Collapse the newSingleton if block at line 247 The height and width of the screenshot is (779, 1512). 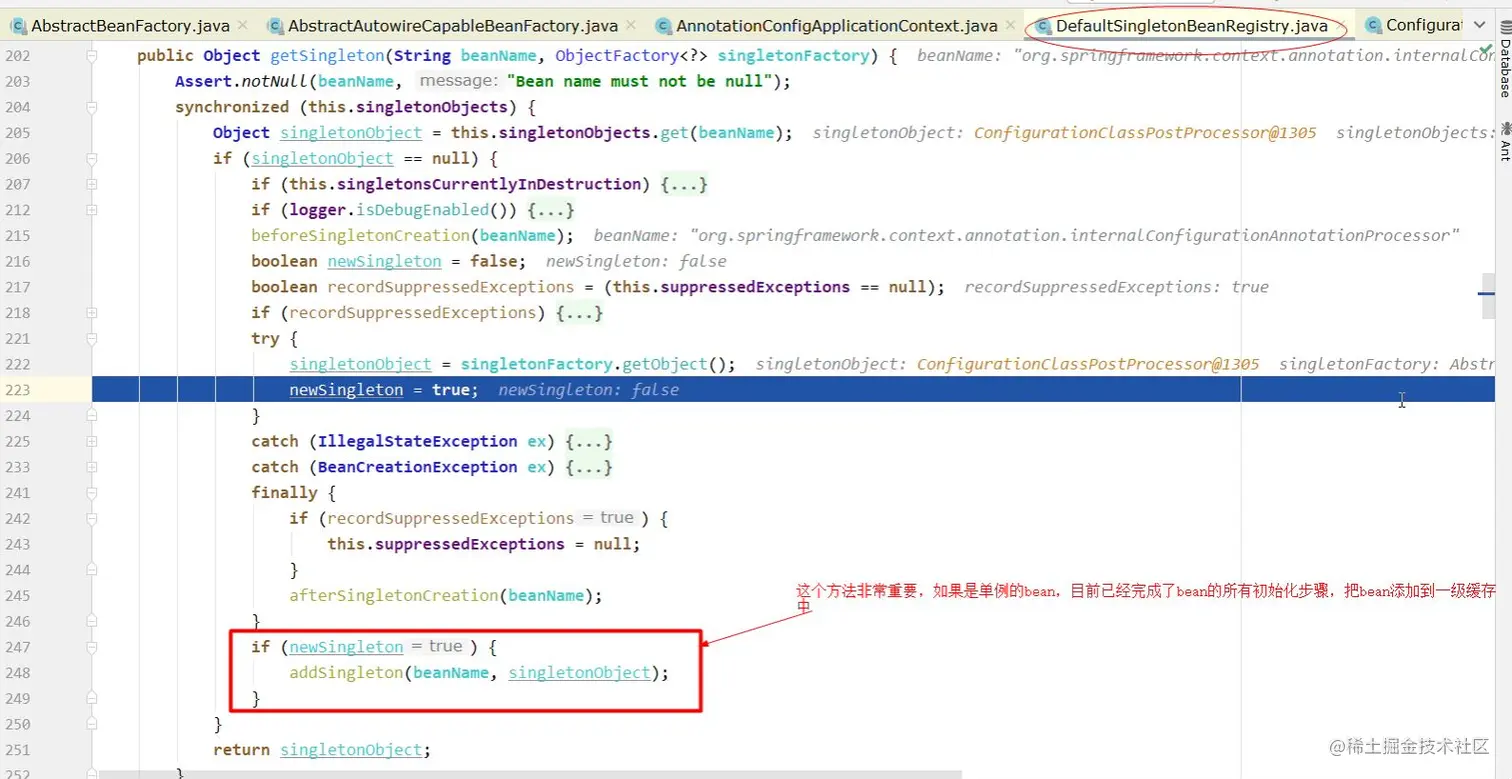click(92, 647)
